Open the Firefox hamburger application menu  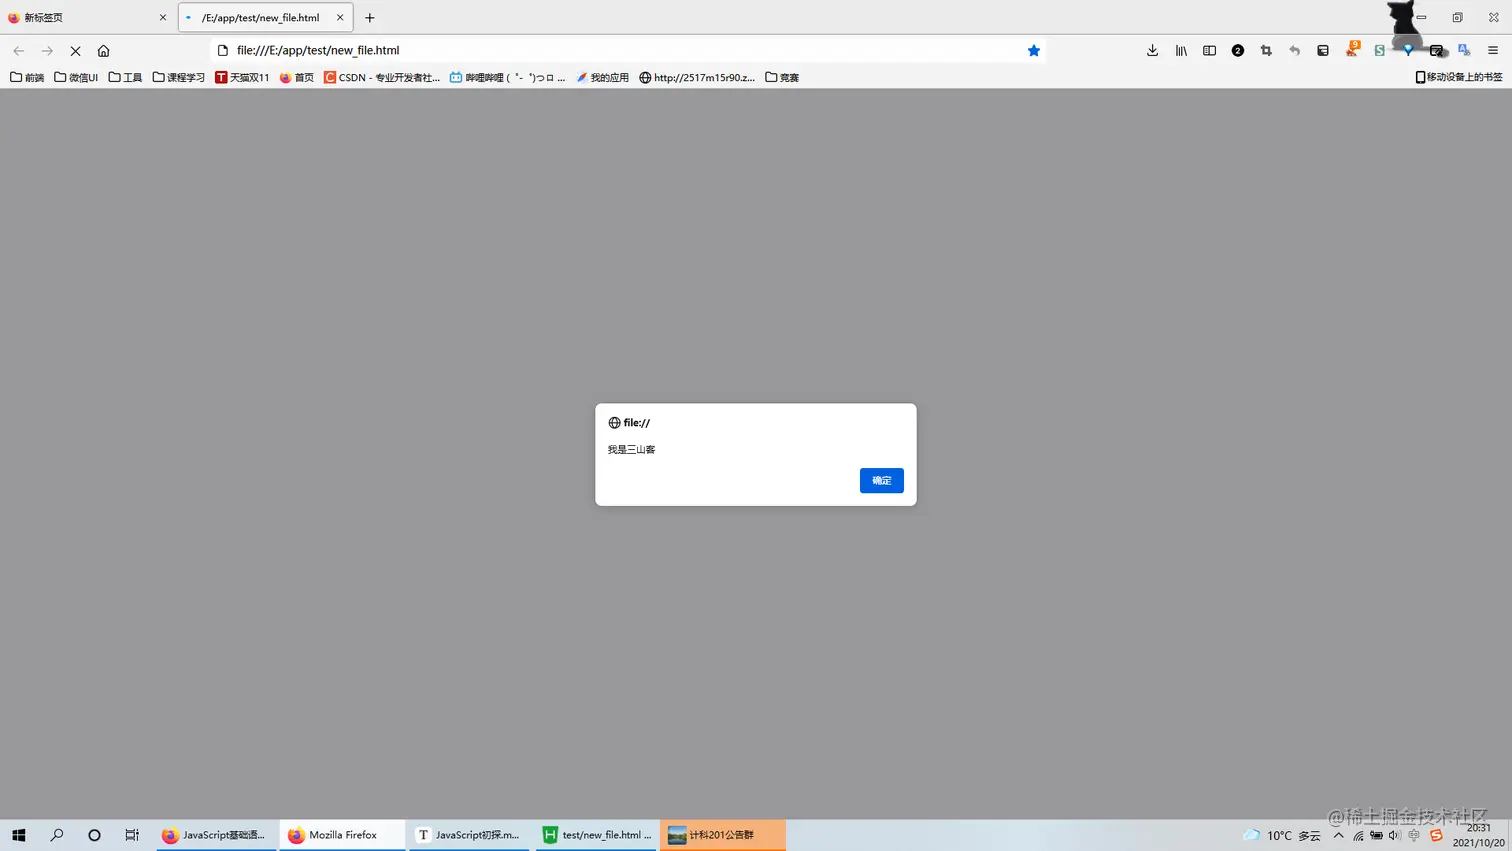[1493, 50]
